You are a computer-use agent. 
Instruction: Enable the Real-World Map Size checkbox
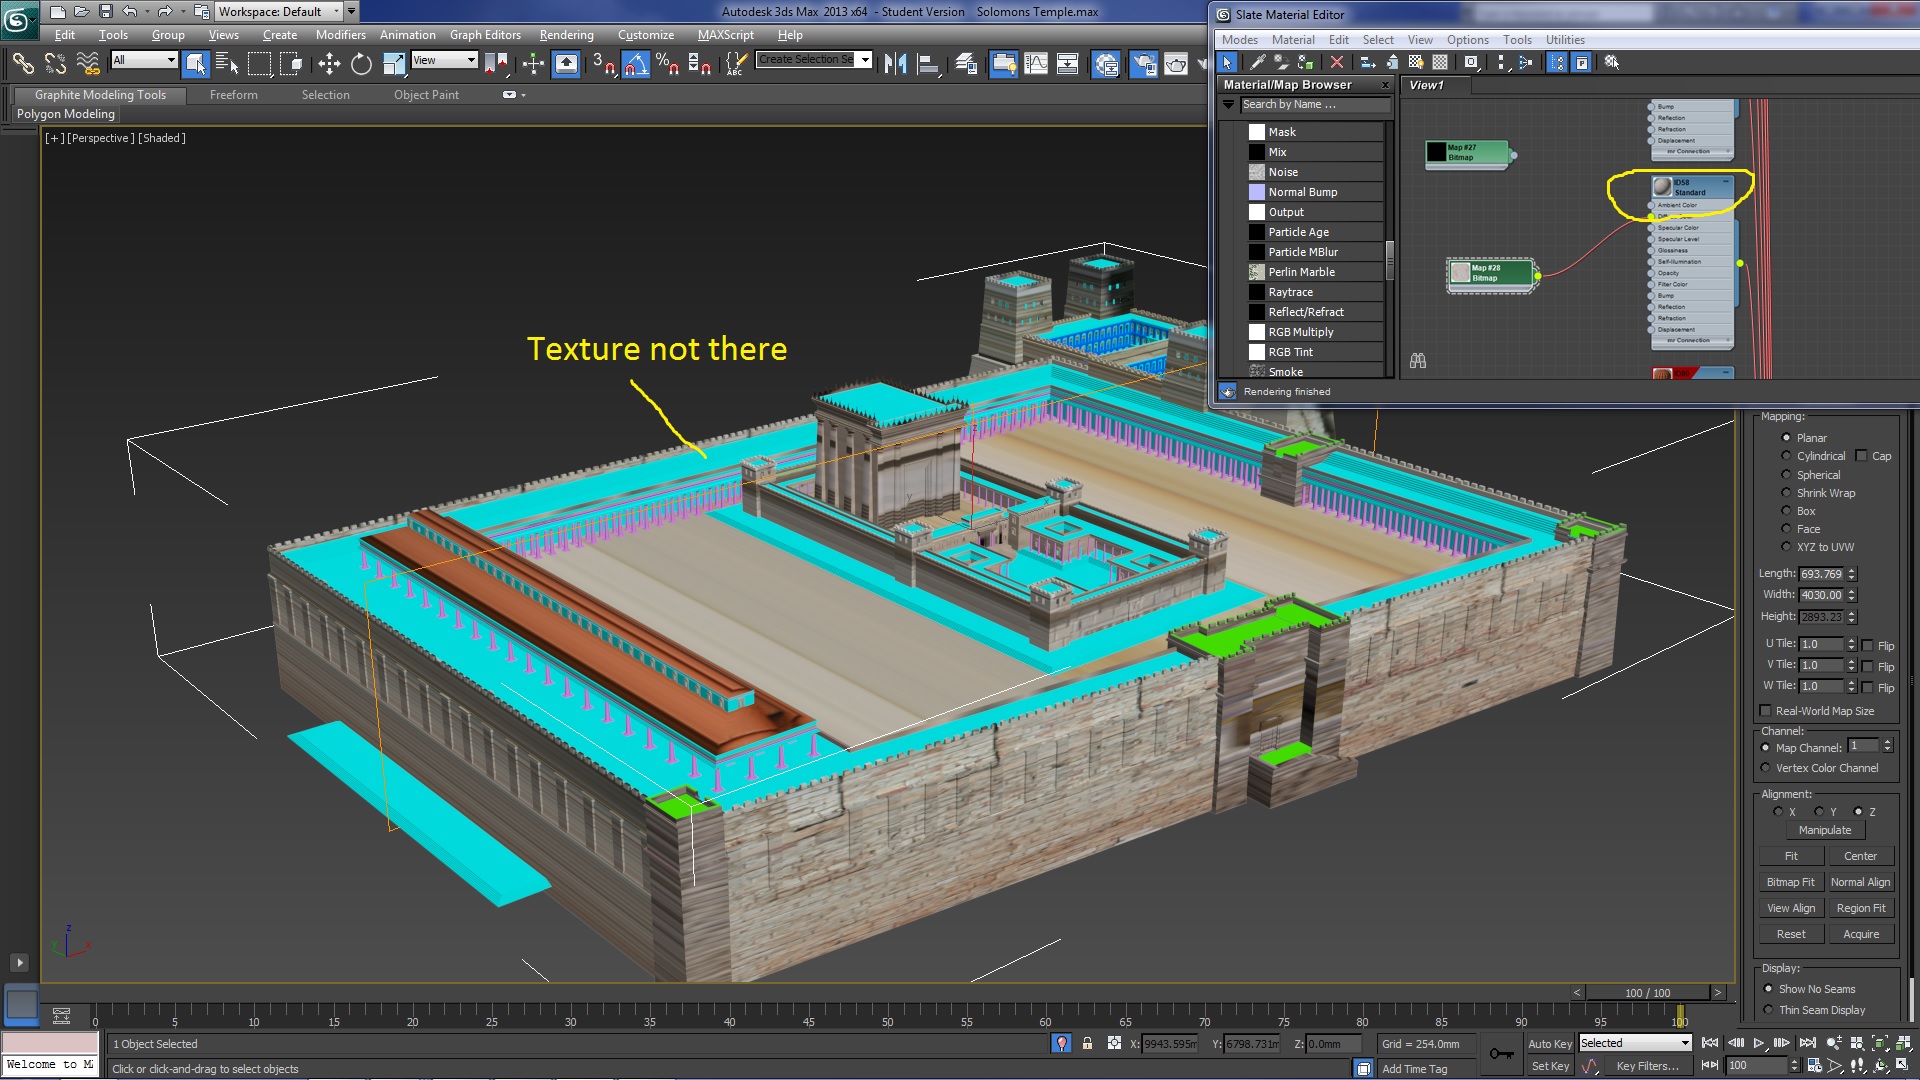pos(1766,710)
